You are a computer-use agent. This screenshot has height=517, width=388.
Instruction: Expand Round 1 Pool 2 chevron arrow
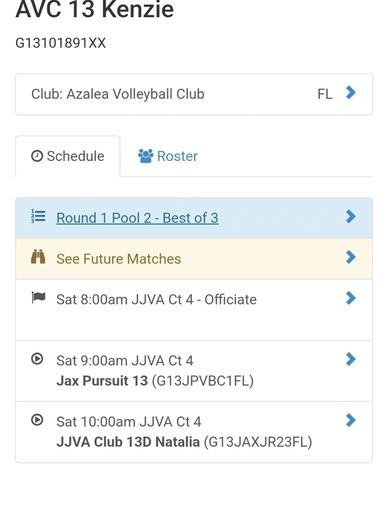click(351, 216)
